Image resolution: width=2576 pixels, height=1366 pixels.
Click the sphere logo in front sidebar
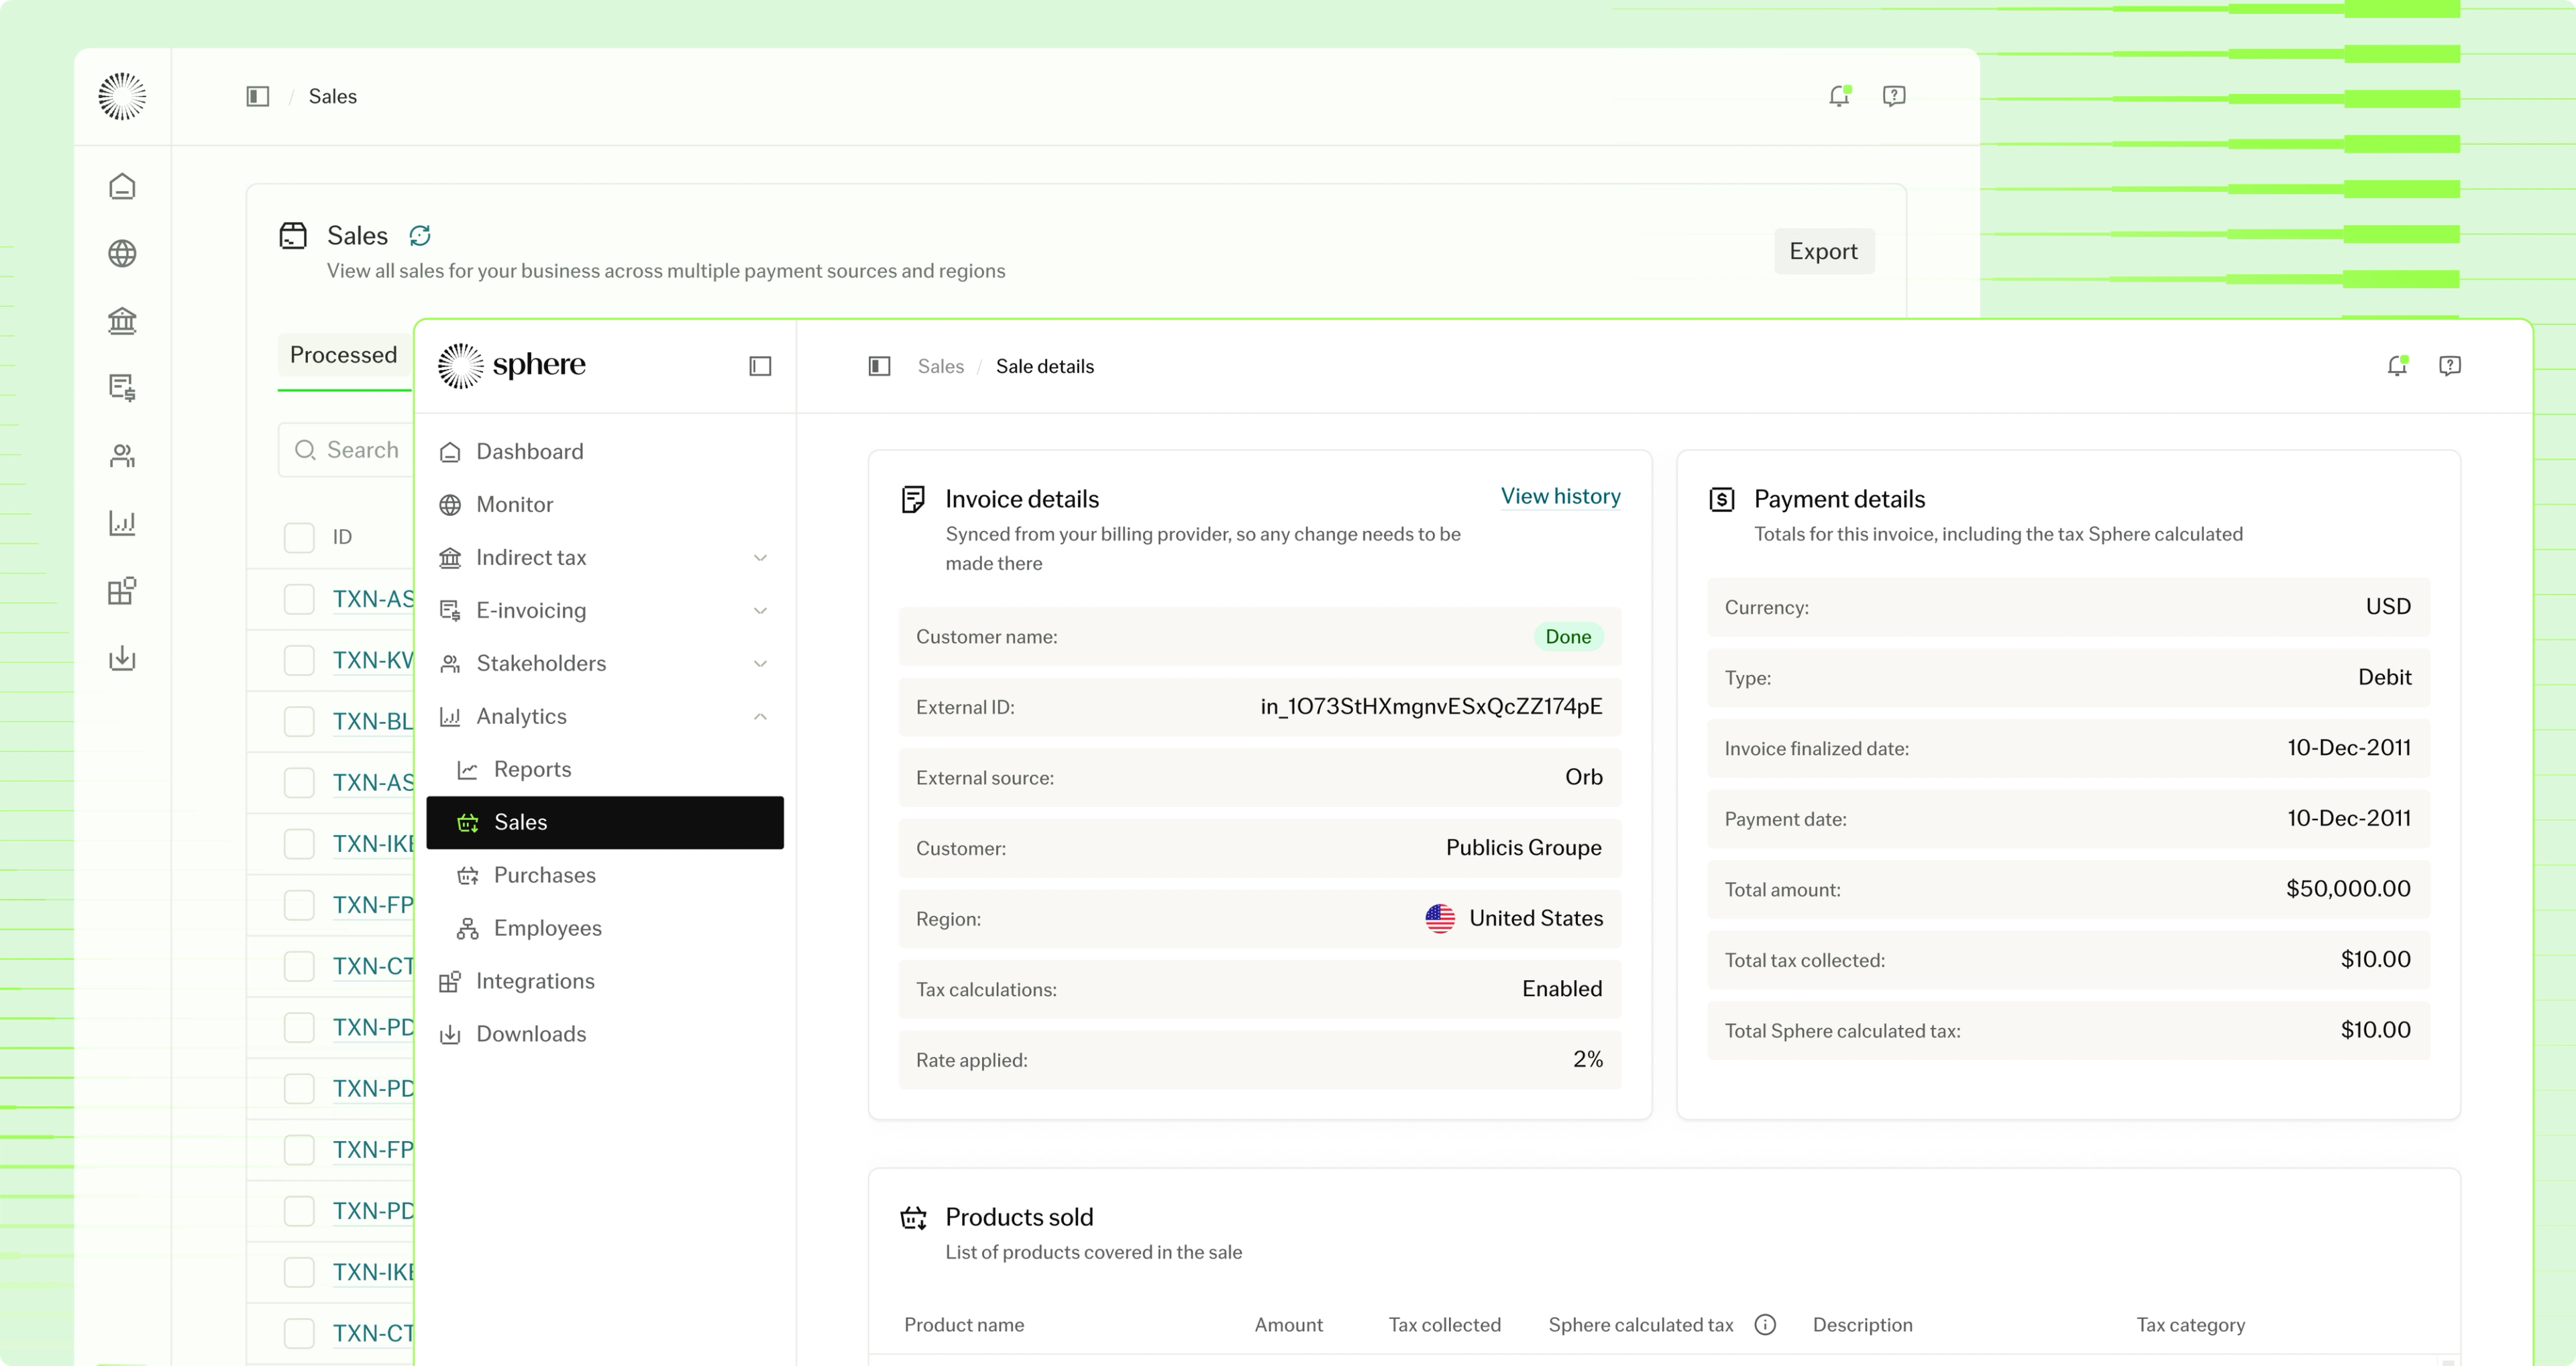(512, 365)
